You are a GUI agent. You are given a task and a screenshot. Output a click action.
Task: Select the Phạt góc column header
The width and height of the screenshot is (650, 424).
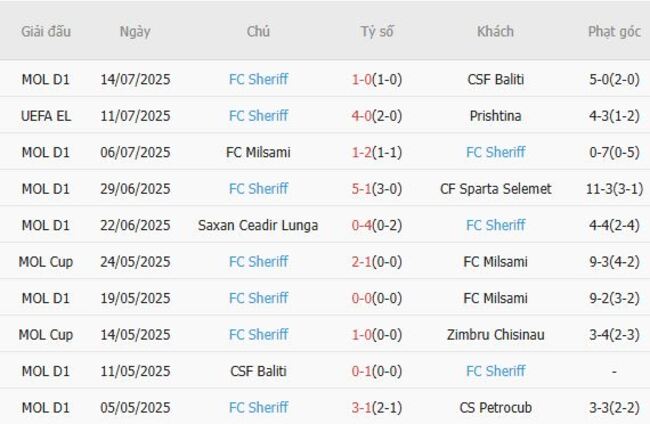(614, 31)
